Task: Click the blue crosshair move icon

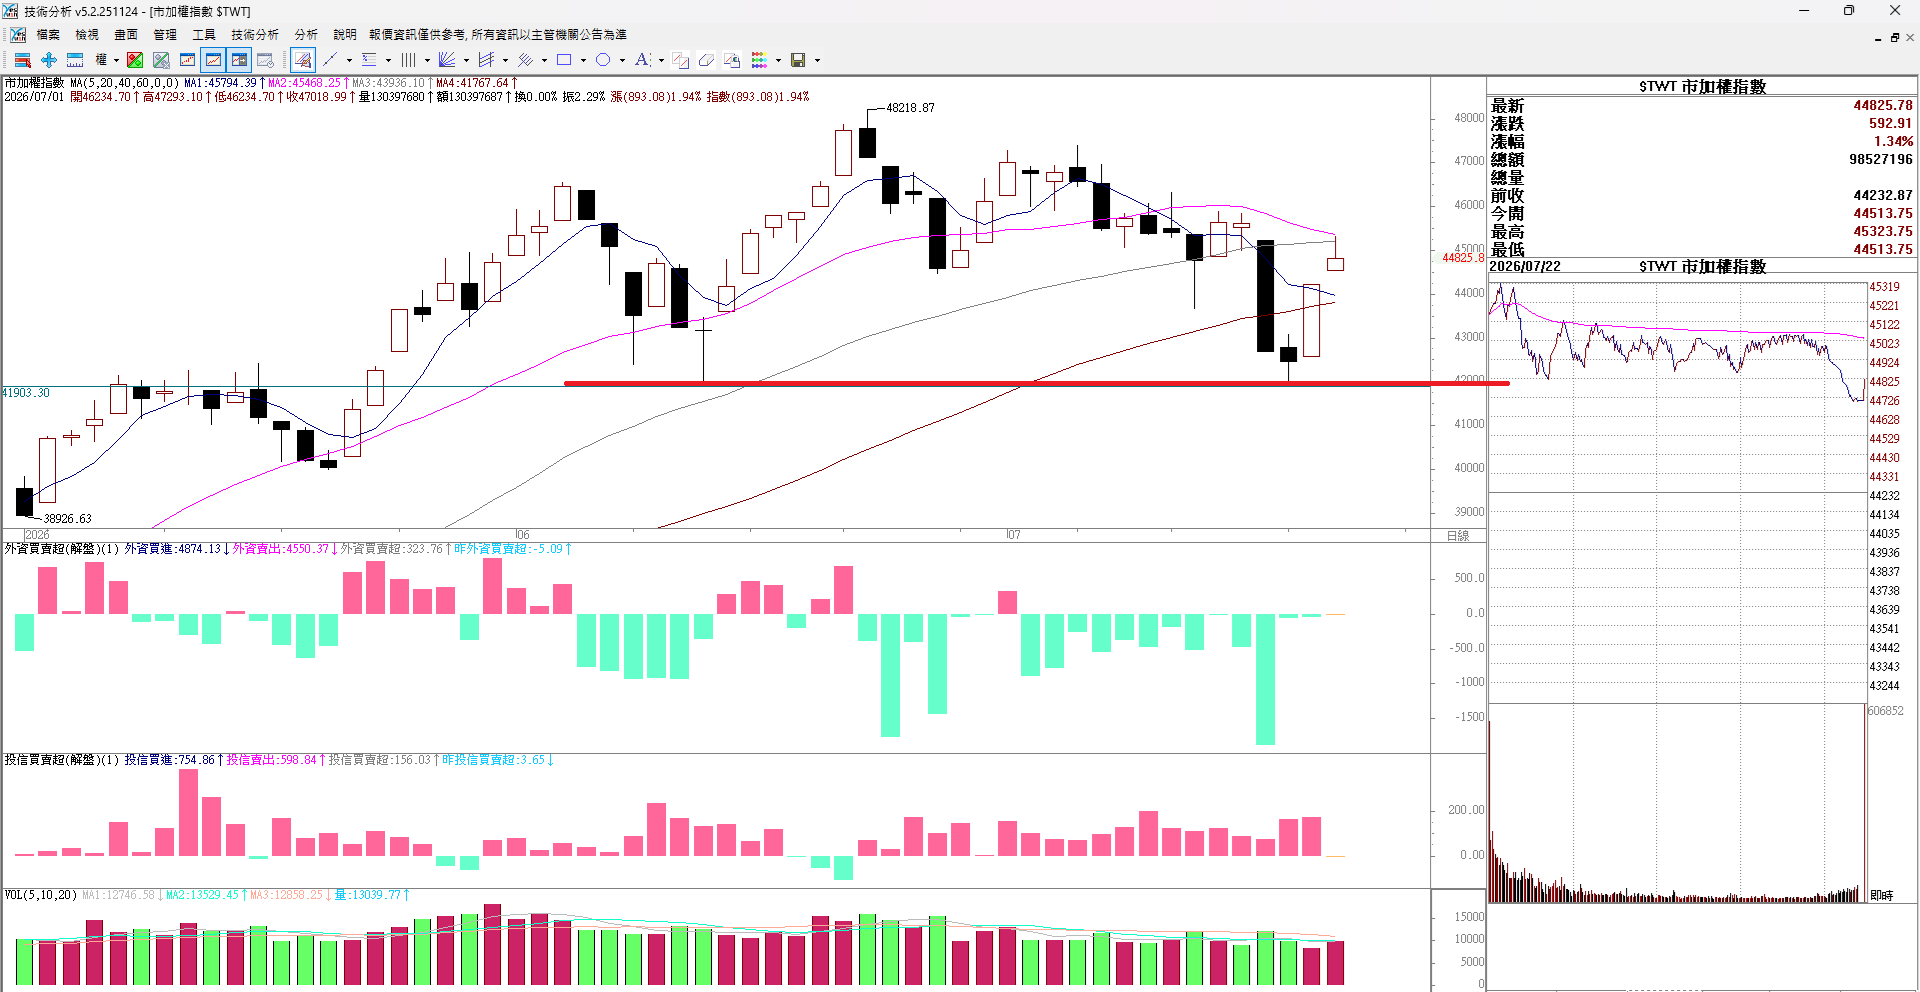Action: pos(49,60)
